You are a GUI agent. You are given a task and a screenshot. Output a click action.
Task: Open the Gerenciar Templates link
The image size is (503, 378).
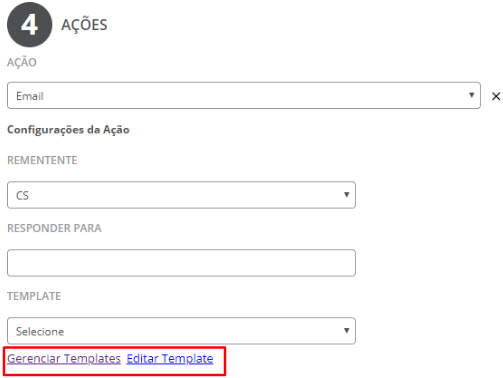point(64,359)
